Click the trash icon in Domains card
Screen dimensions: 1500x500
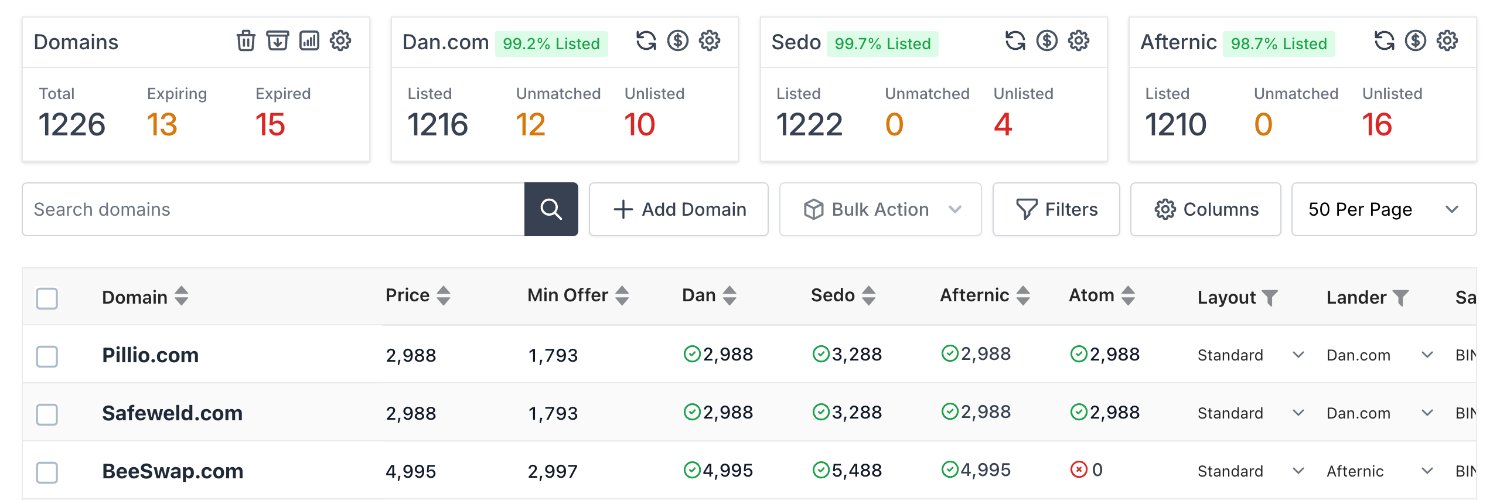246,41
